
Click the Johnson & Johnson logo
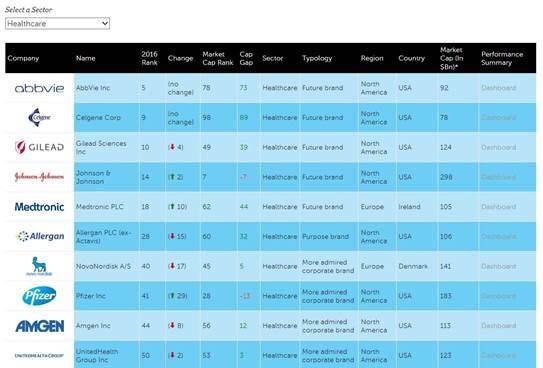point(39,177)
